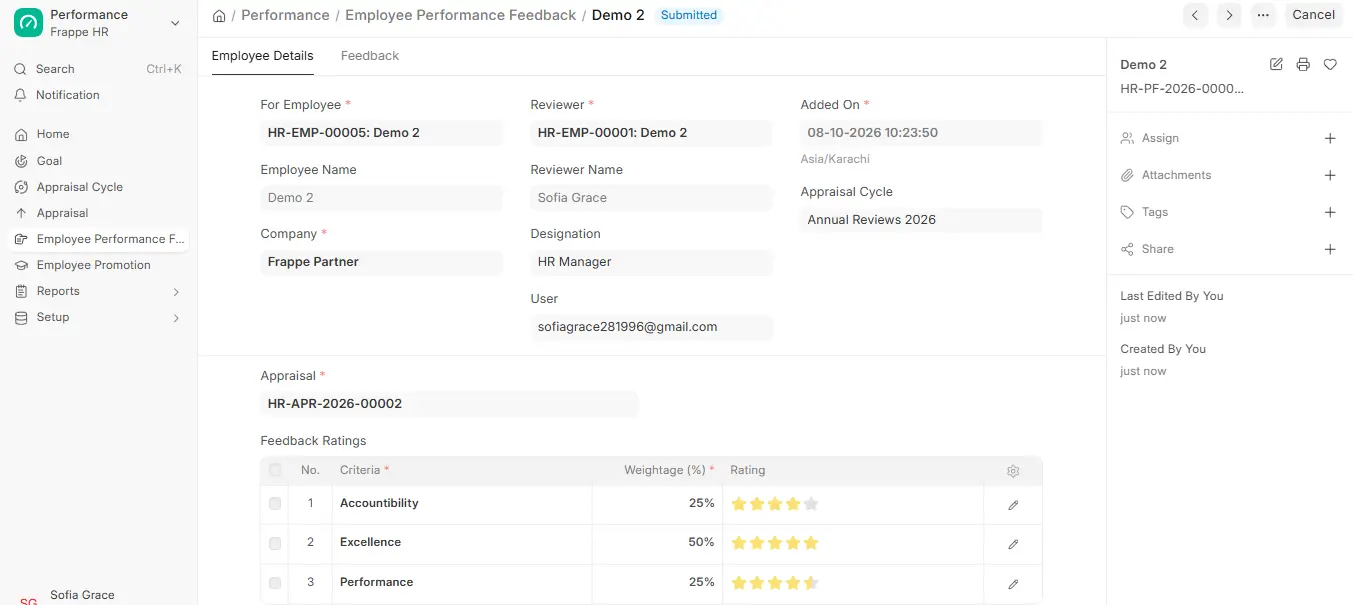The width and height of the screenshot is (1353, 605).
Task: Add an assignment with Assign plus
Action: [x=1330, y=138]
